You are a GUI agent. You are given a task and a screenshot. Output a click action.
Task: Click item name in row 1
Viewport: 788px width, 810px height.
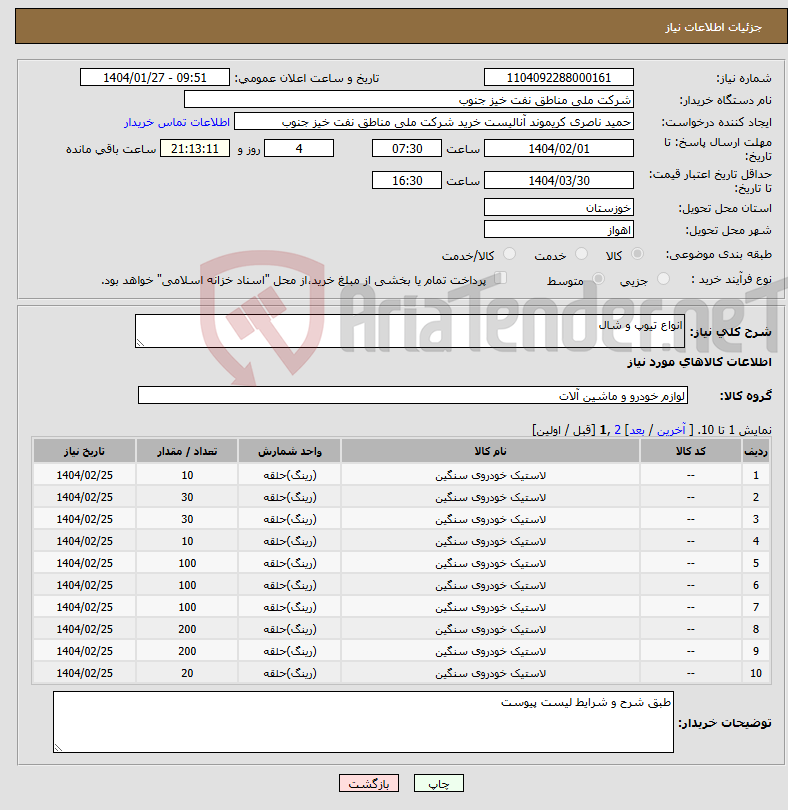click(490, 475)
